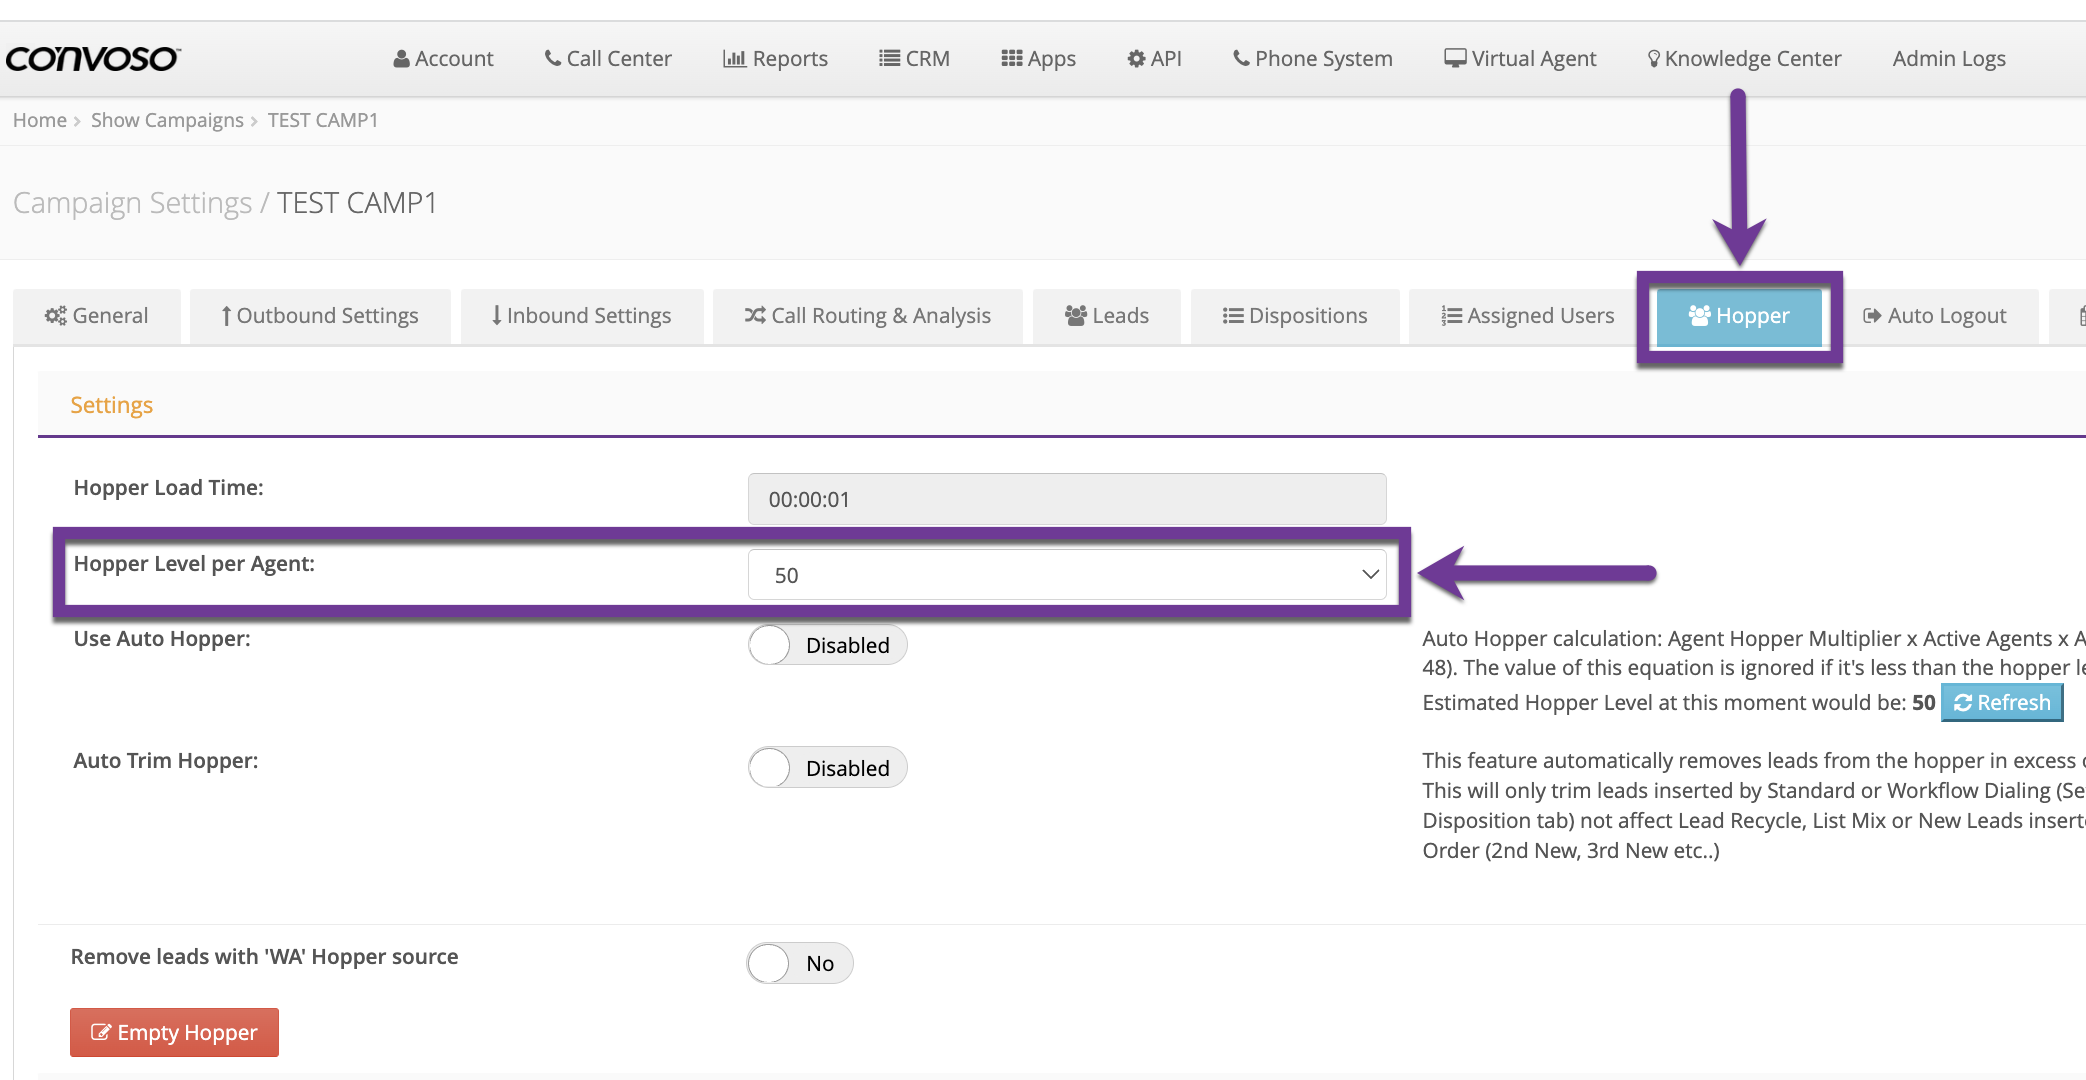Click the red Empty Hopper button
Image resolution: width=2086 pixels, height=1080 pixels.
pyautogui.click(x=174, y=1032)
